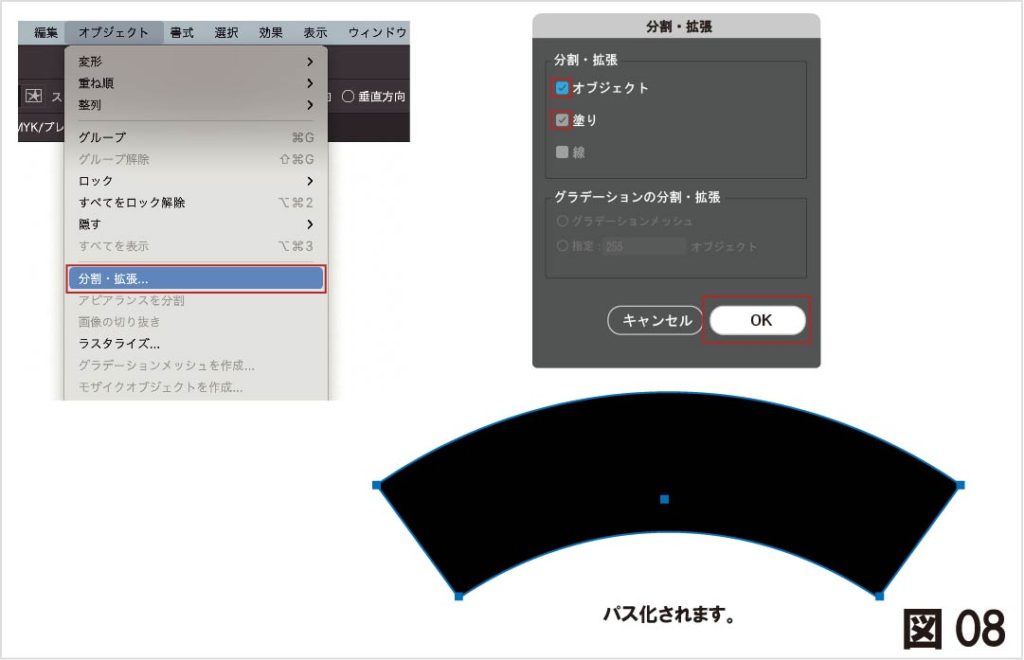Click the star icon in control bar
1024x660 pixels.
(34, 97)
